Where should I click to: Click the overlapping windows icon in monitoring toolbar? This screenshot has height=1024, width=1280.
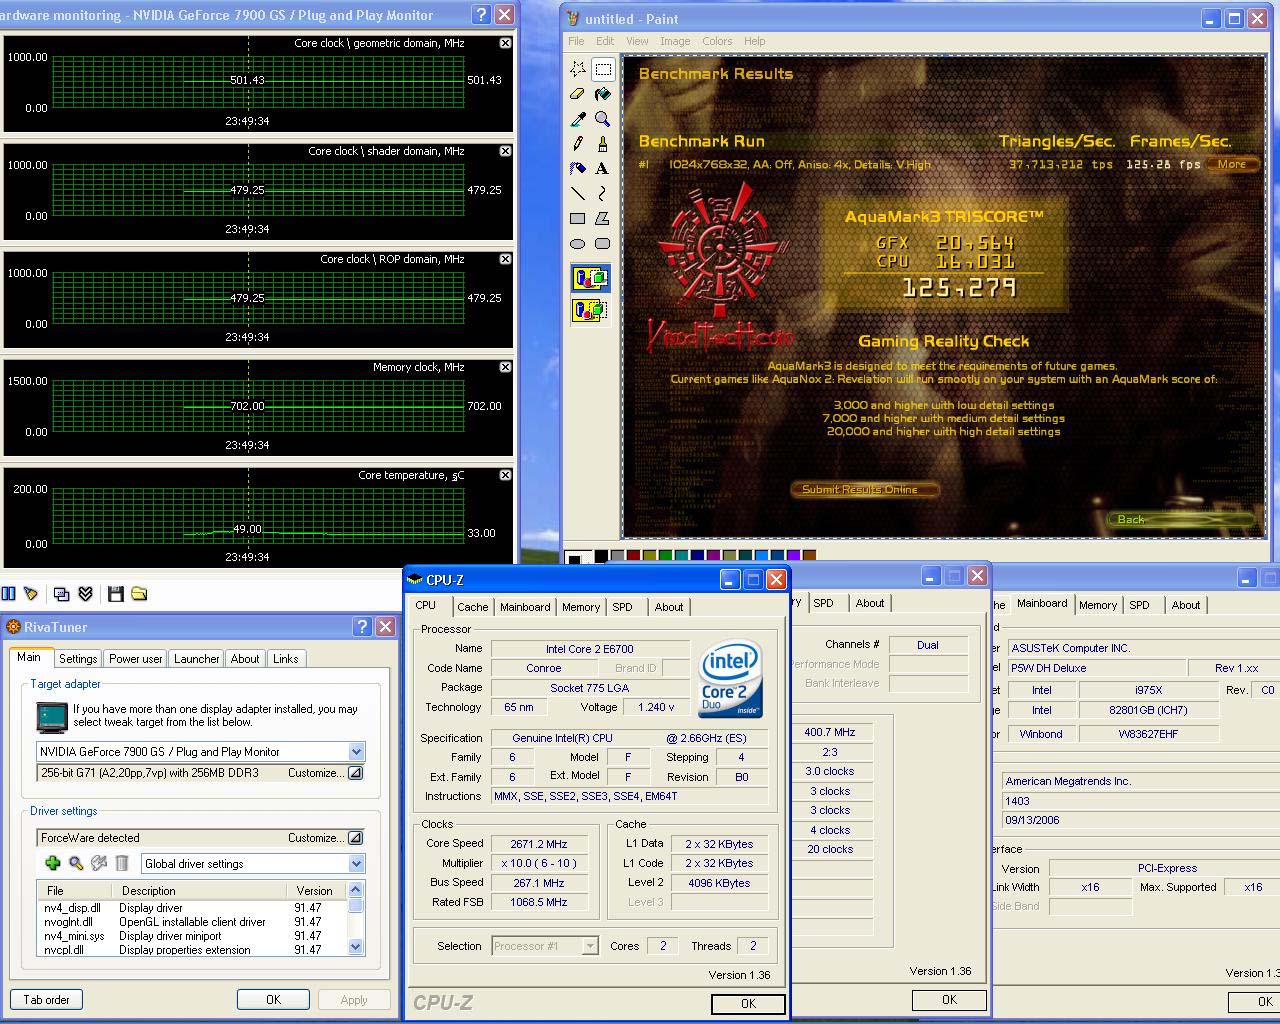(x=61, y=594)
